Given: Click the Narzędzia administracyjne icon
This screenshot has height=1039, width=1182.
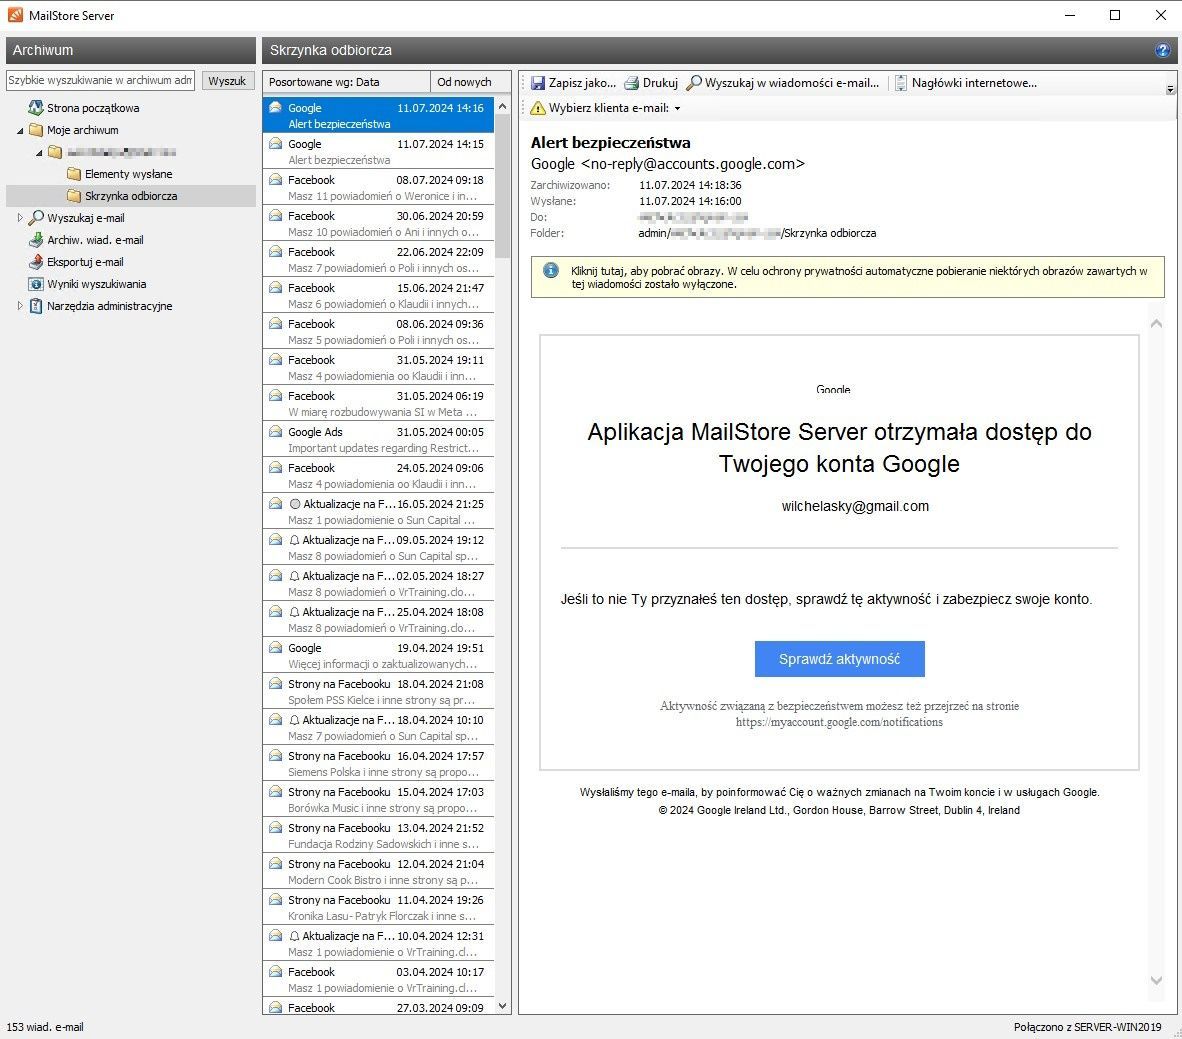Looking at the screenshot, I should pos(35,306).
